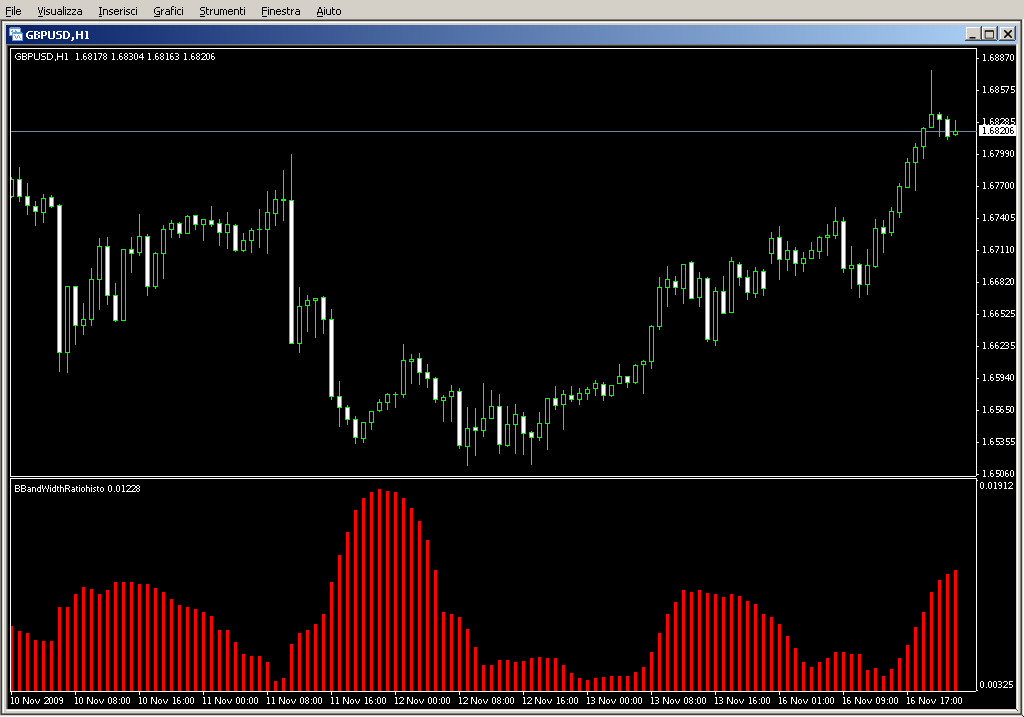The width and height of the screenshot is (1024, 717).
Task: Open the Grafici menu
Action: (168, 11)
